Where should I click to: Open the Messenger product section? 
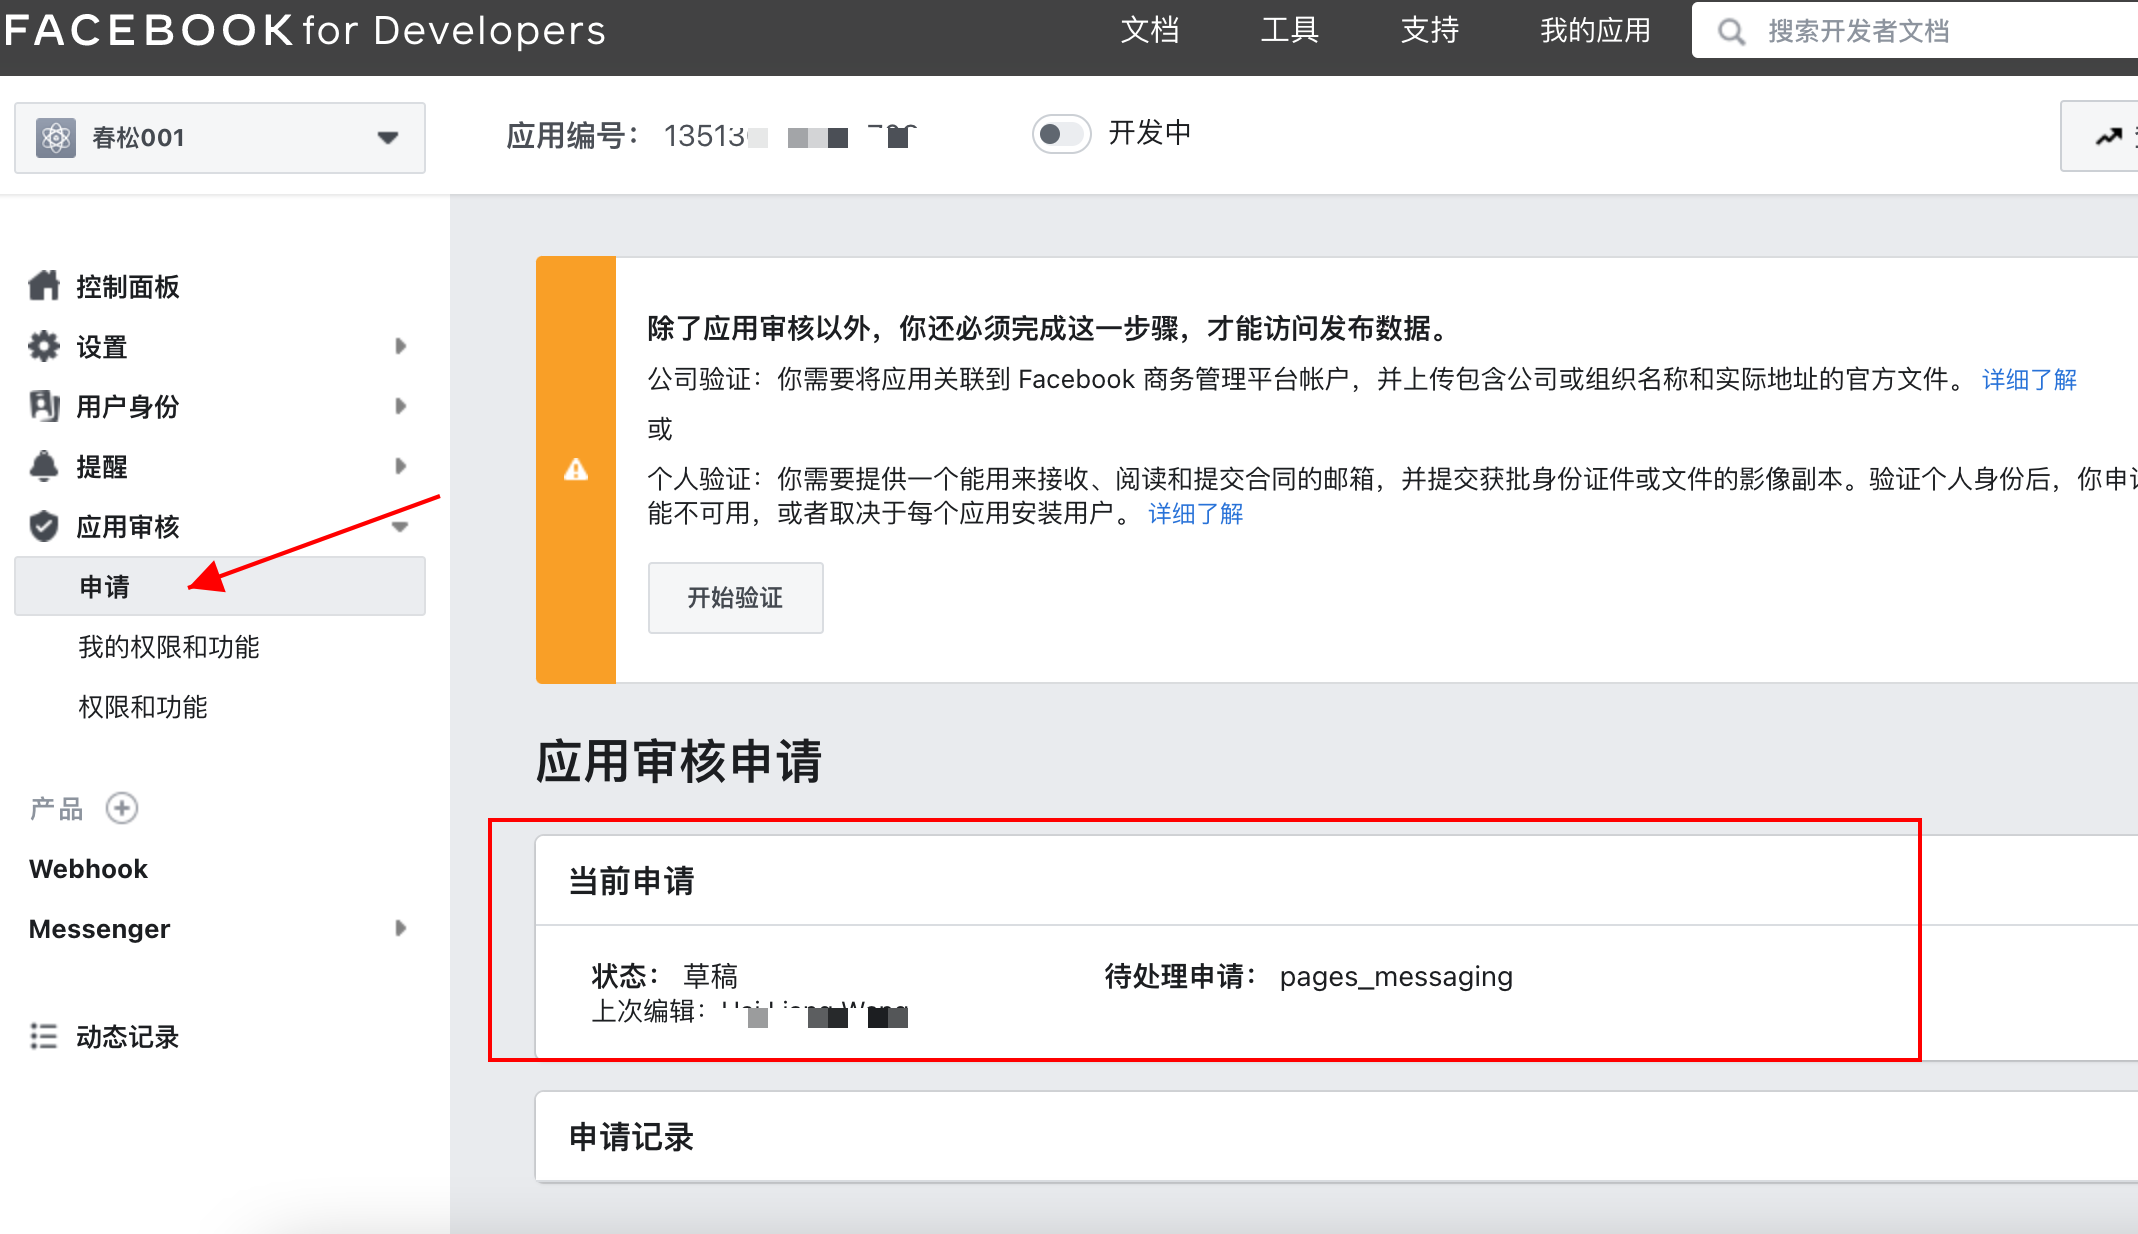100,929
